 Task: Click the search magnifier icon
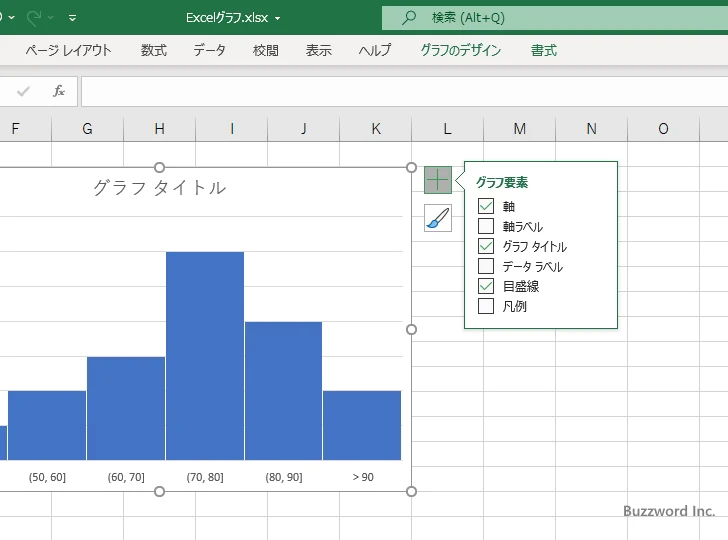[x=409, y=18]
